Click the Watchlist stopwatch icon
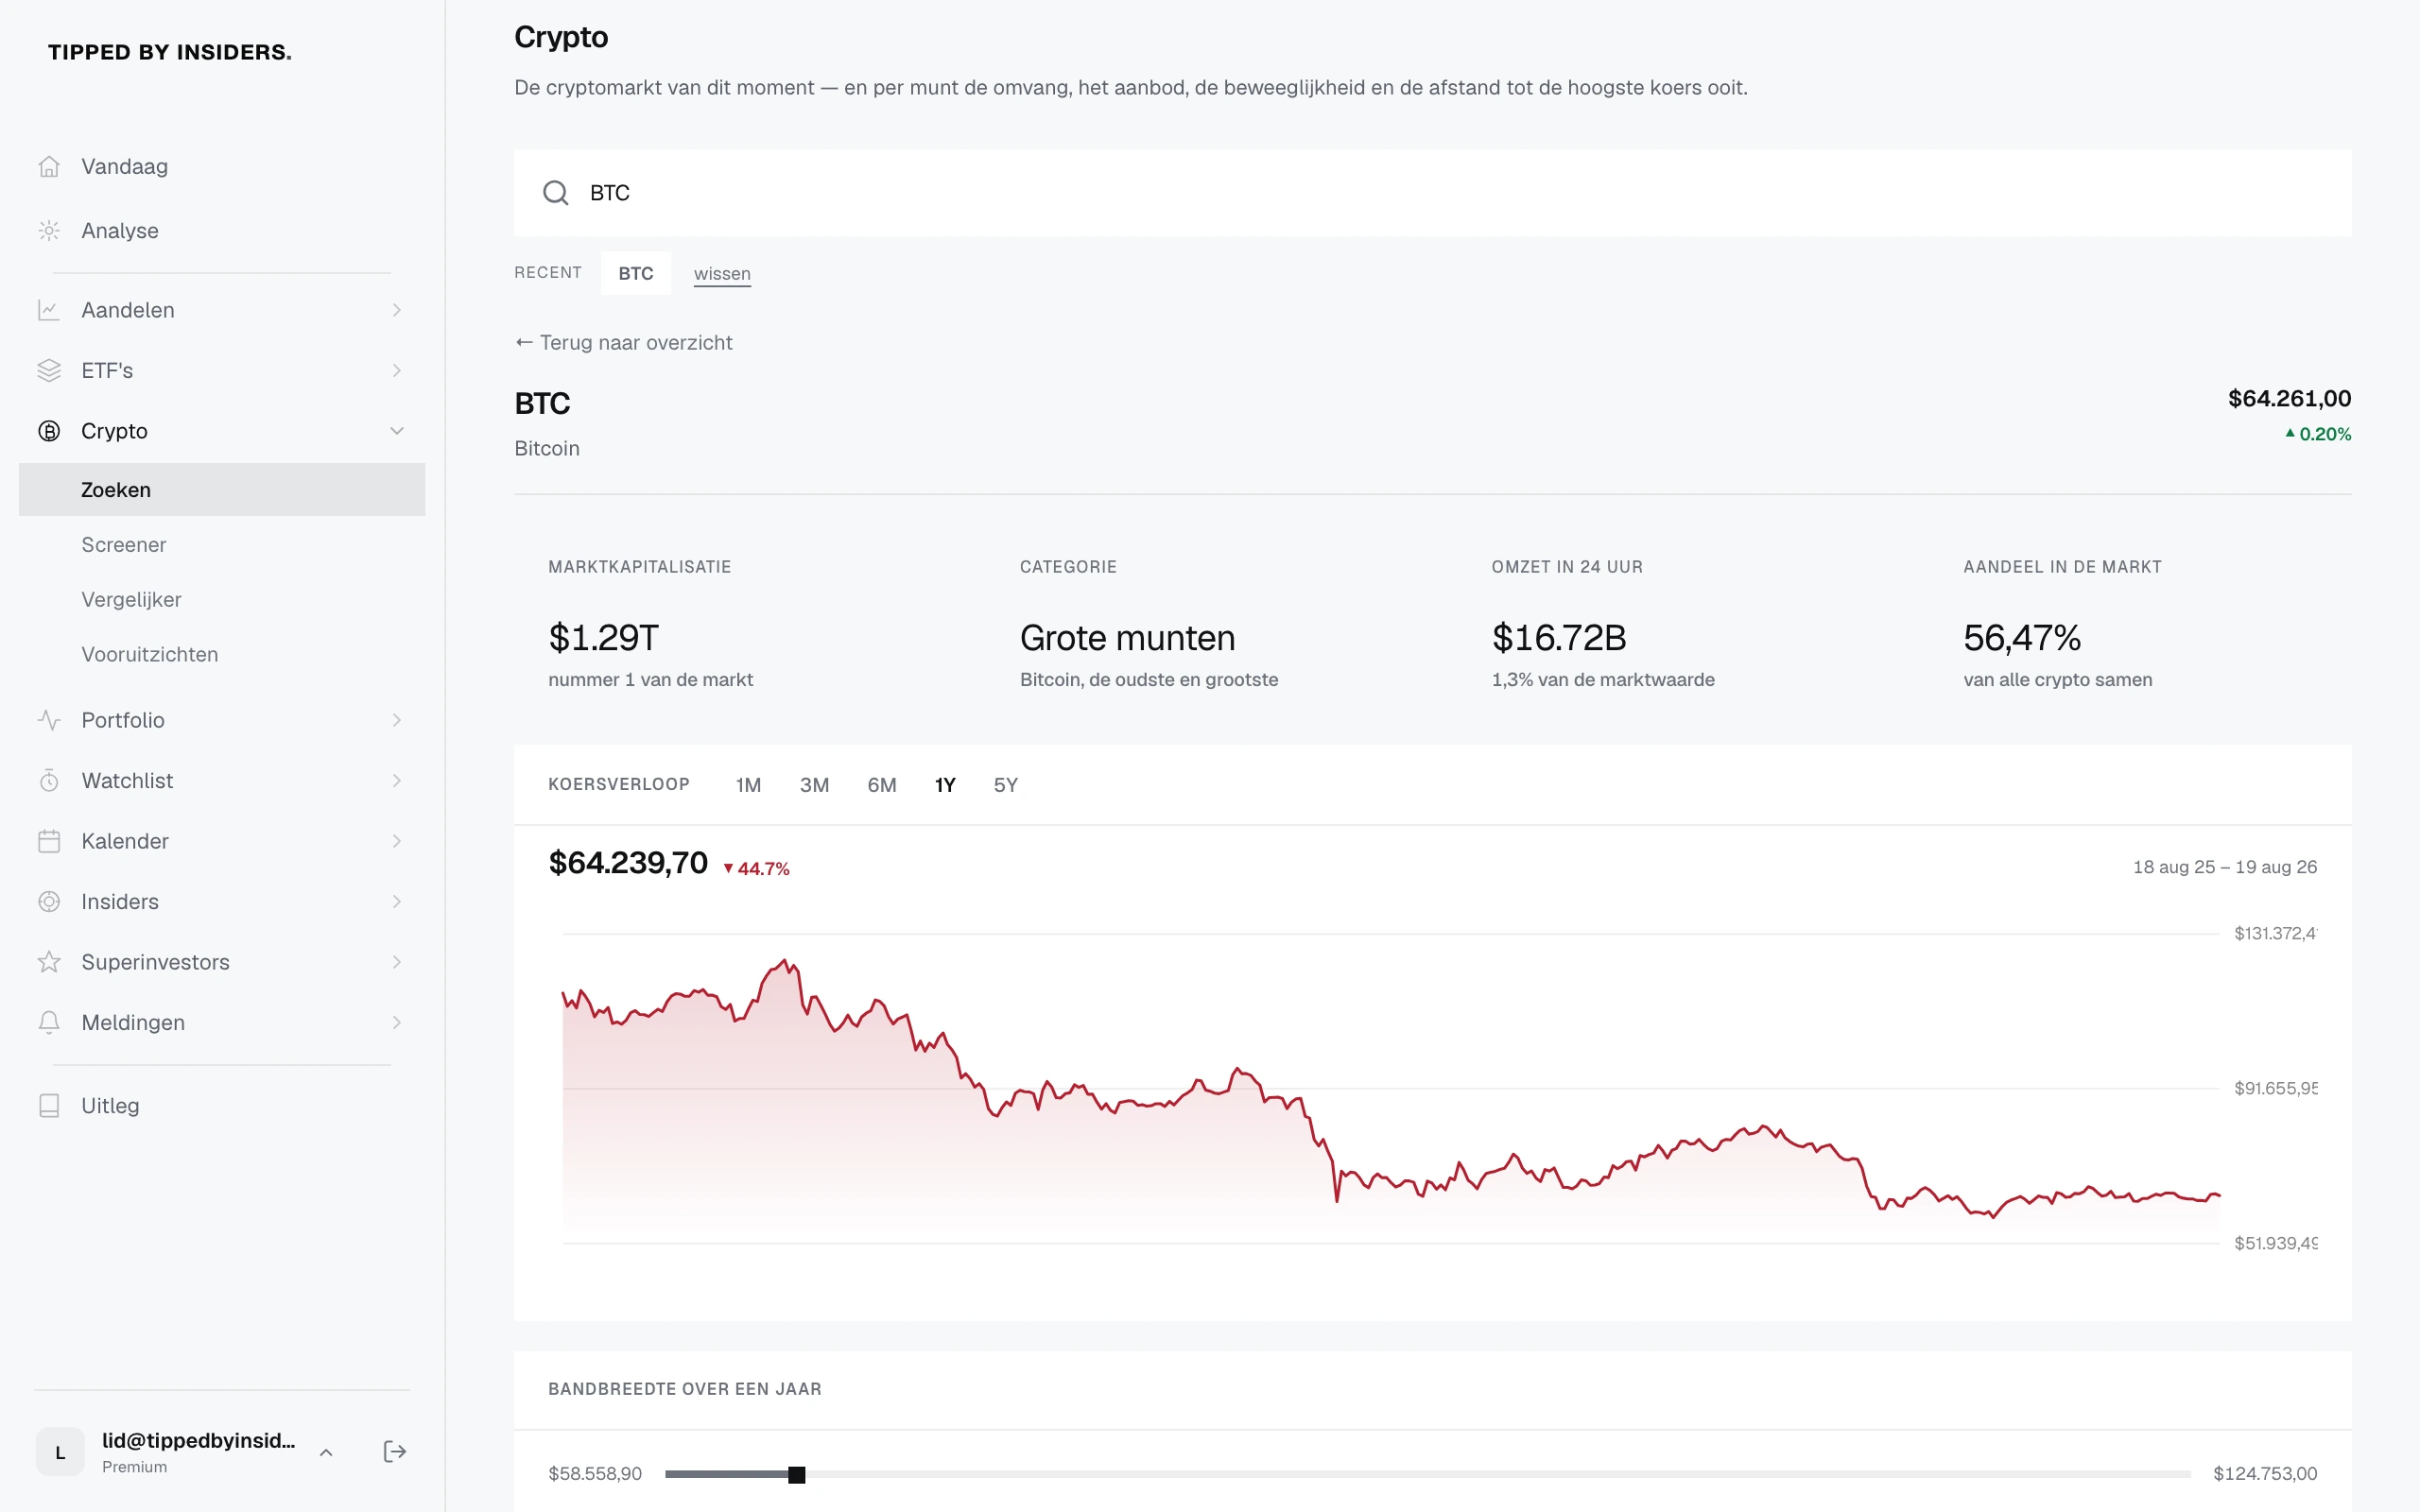This screenshot has width=2420, height=1512. click(49, 781)
